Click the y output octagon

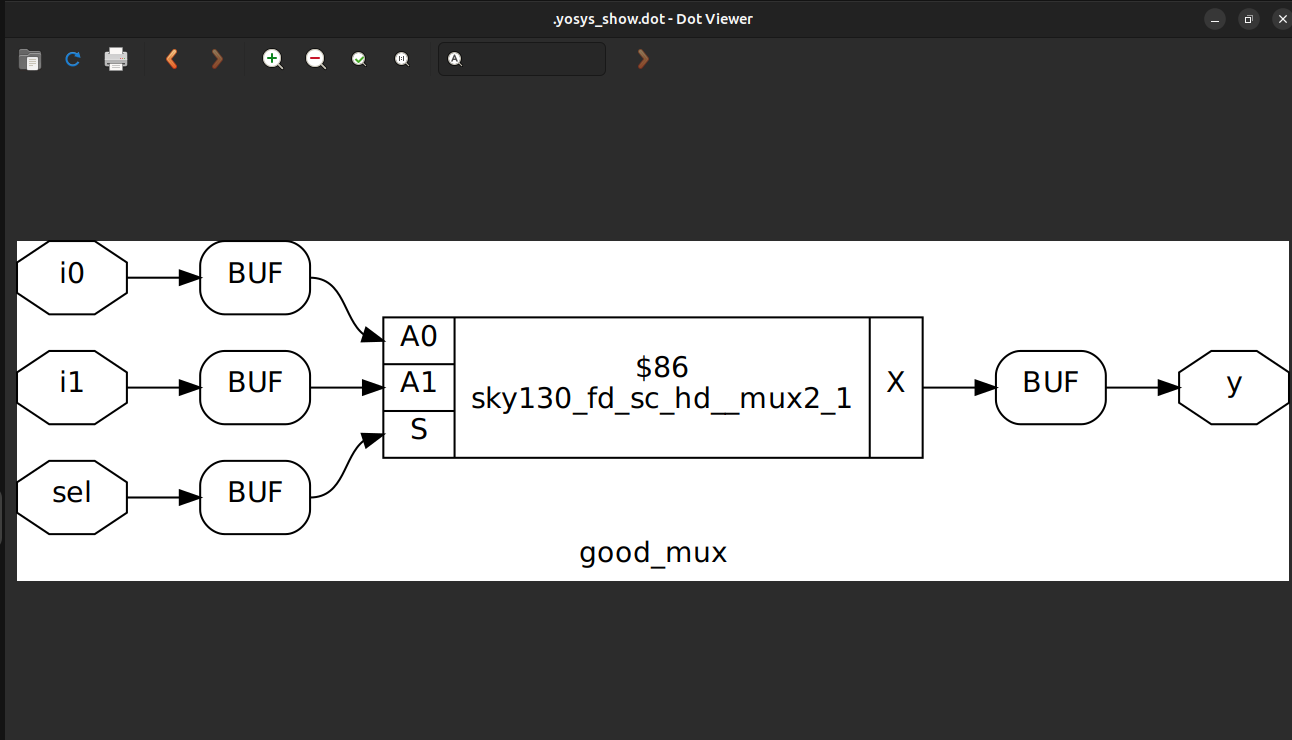click(x=1235, y=387)
